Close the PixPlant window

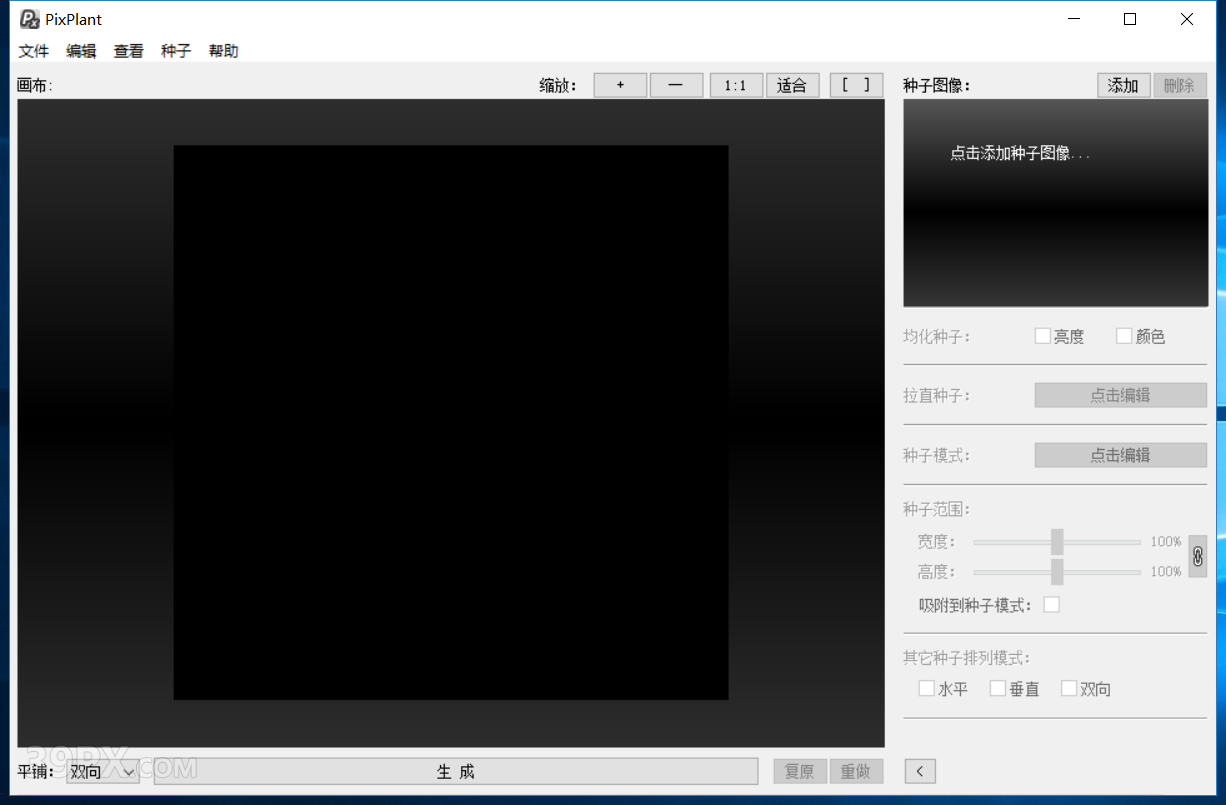pyautogui.click(x=1187, y=19)
